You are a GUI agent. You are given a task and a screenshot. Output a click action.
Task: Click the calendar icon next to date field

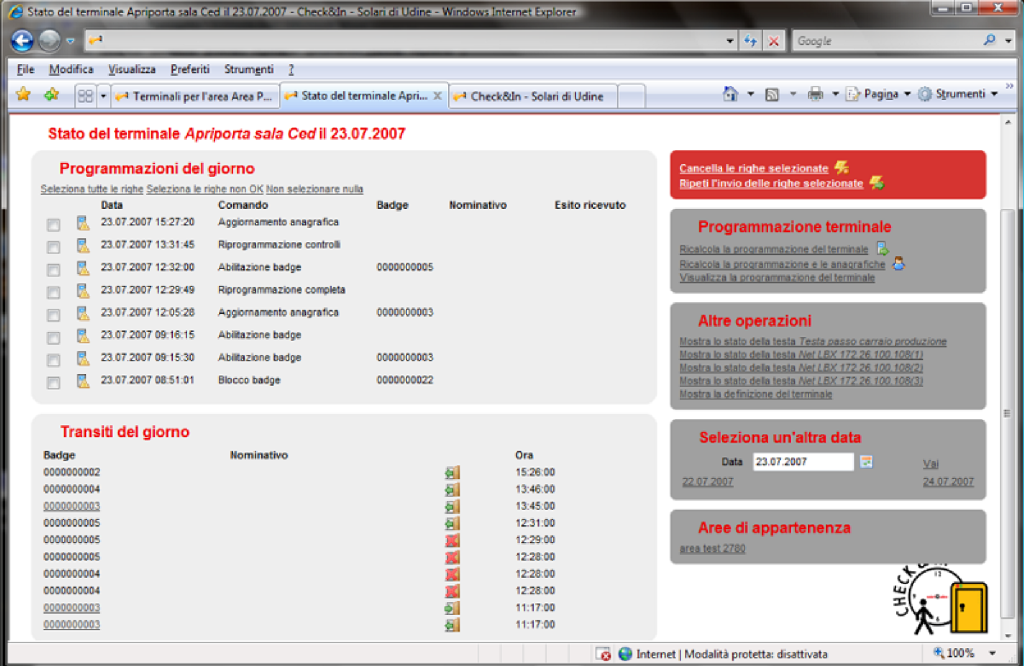tap(866, 462)
